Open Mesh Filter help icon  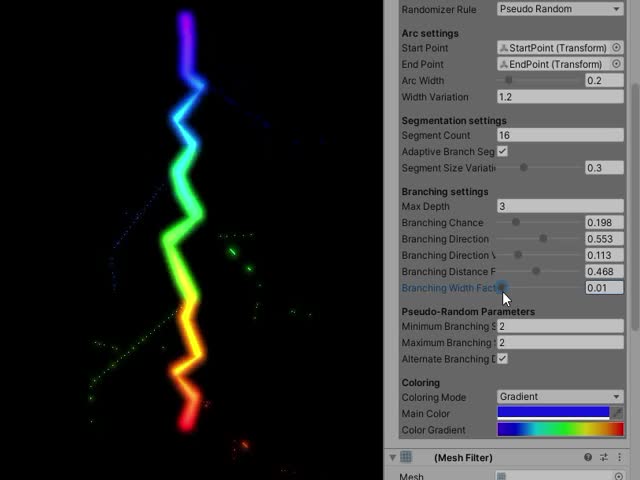(588, 457)
